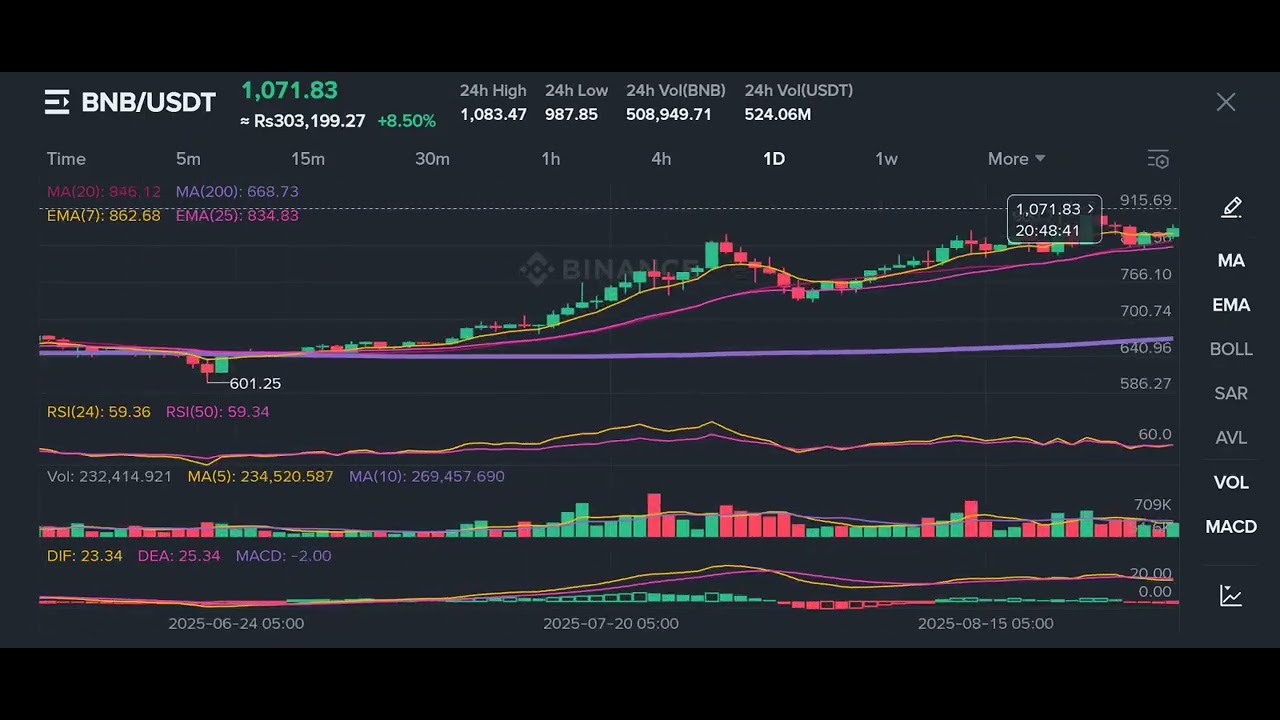
Task: Click the 24h Vol(USDT) value 524.06M
Action: (x=777, y=114)
